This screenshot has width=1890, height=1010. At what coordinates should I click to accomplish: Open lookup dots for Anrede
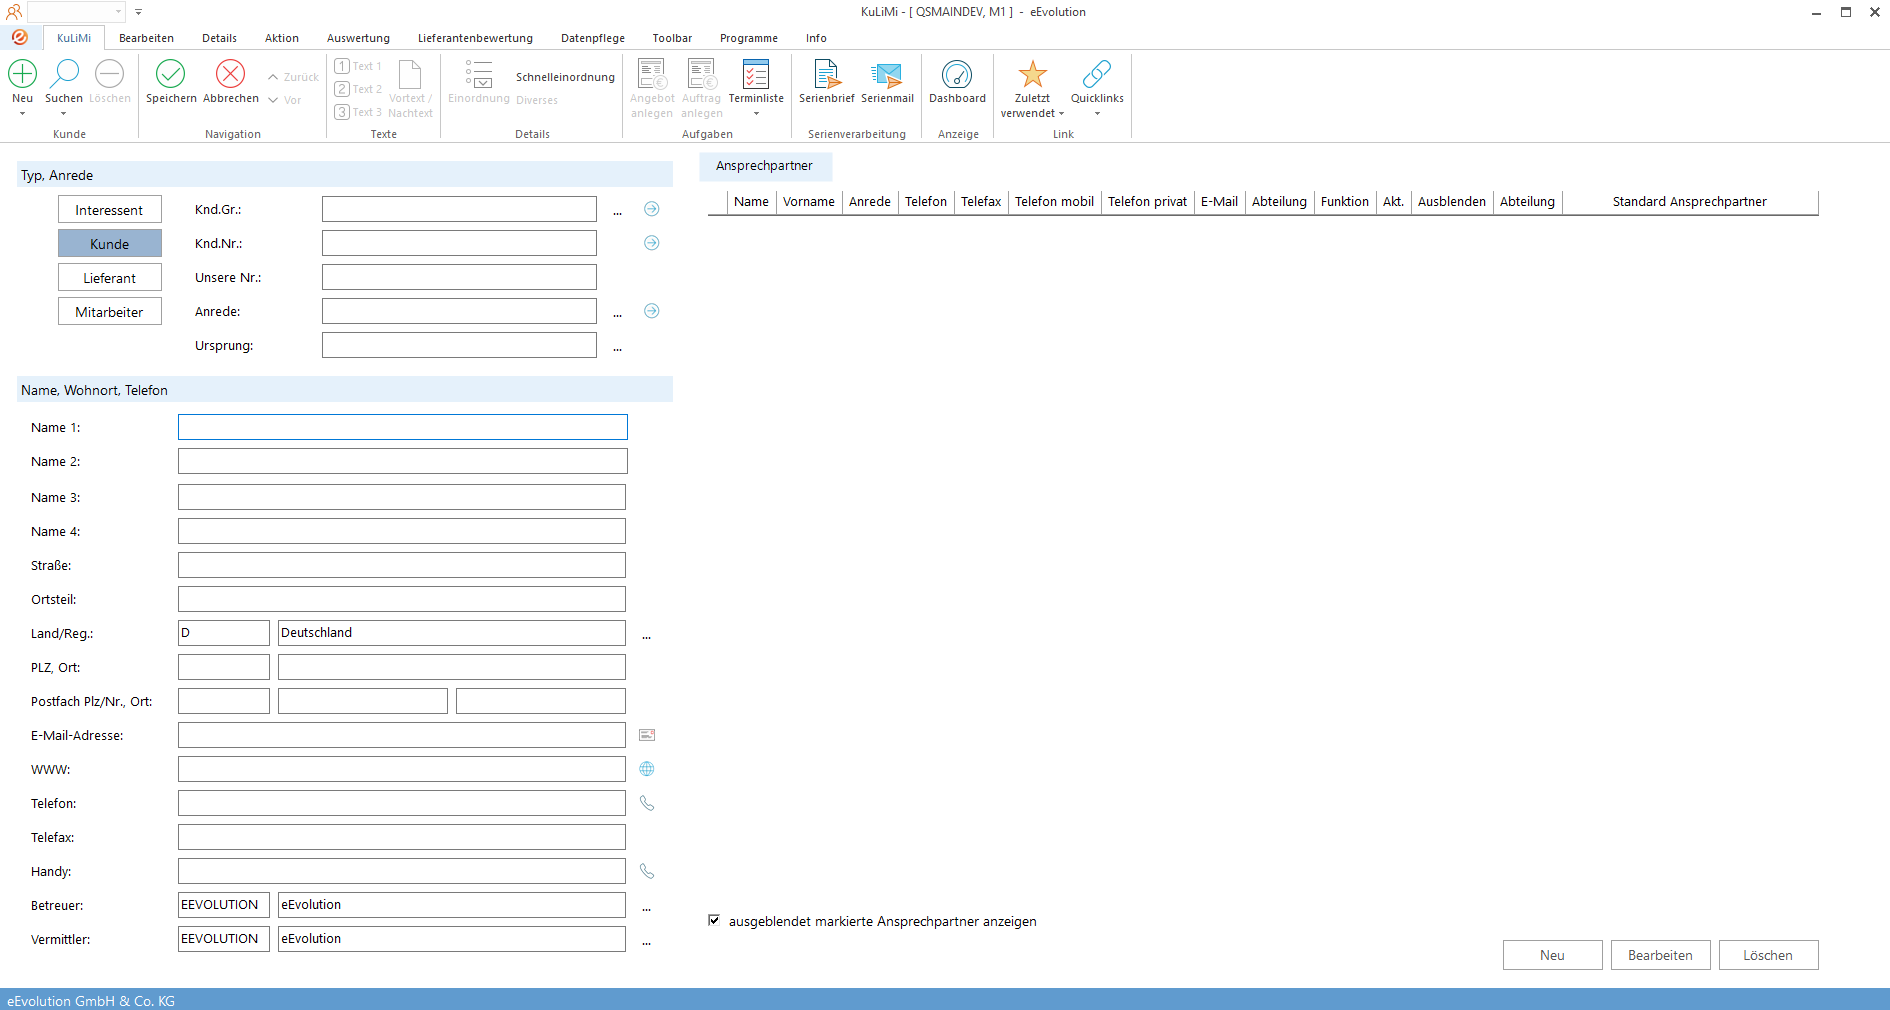(617, 314)
